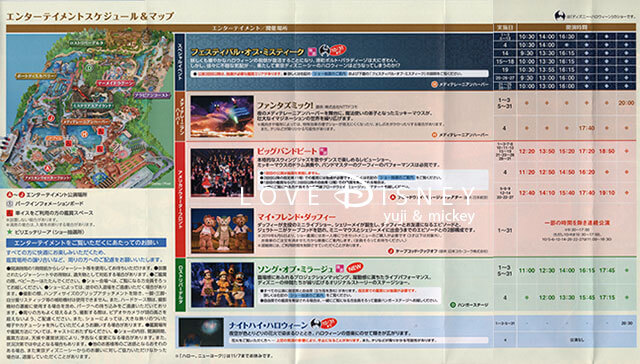Viewport: 640px width, 364px height.
Task: Open the マイ・フレンド・ダッフィー character photo
Action: pos(222,230)
